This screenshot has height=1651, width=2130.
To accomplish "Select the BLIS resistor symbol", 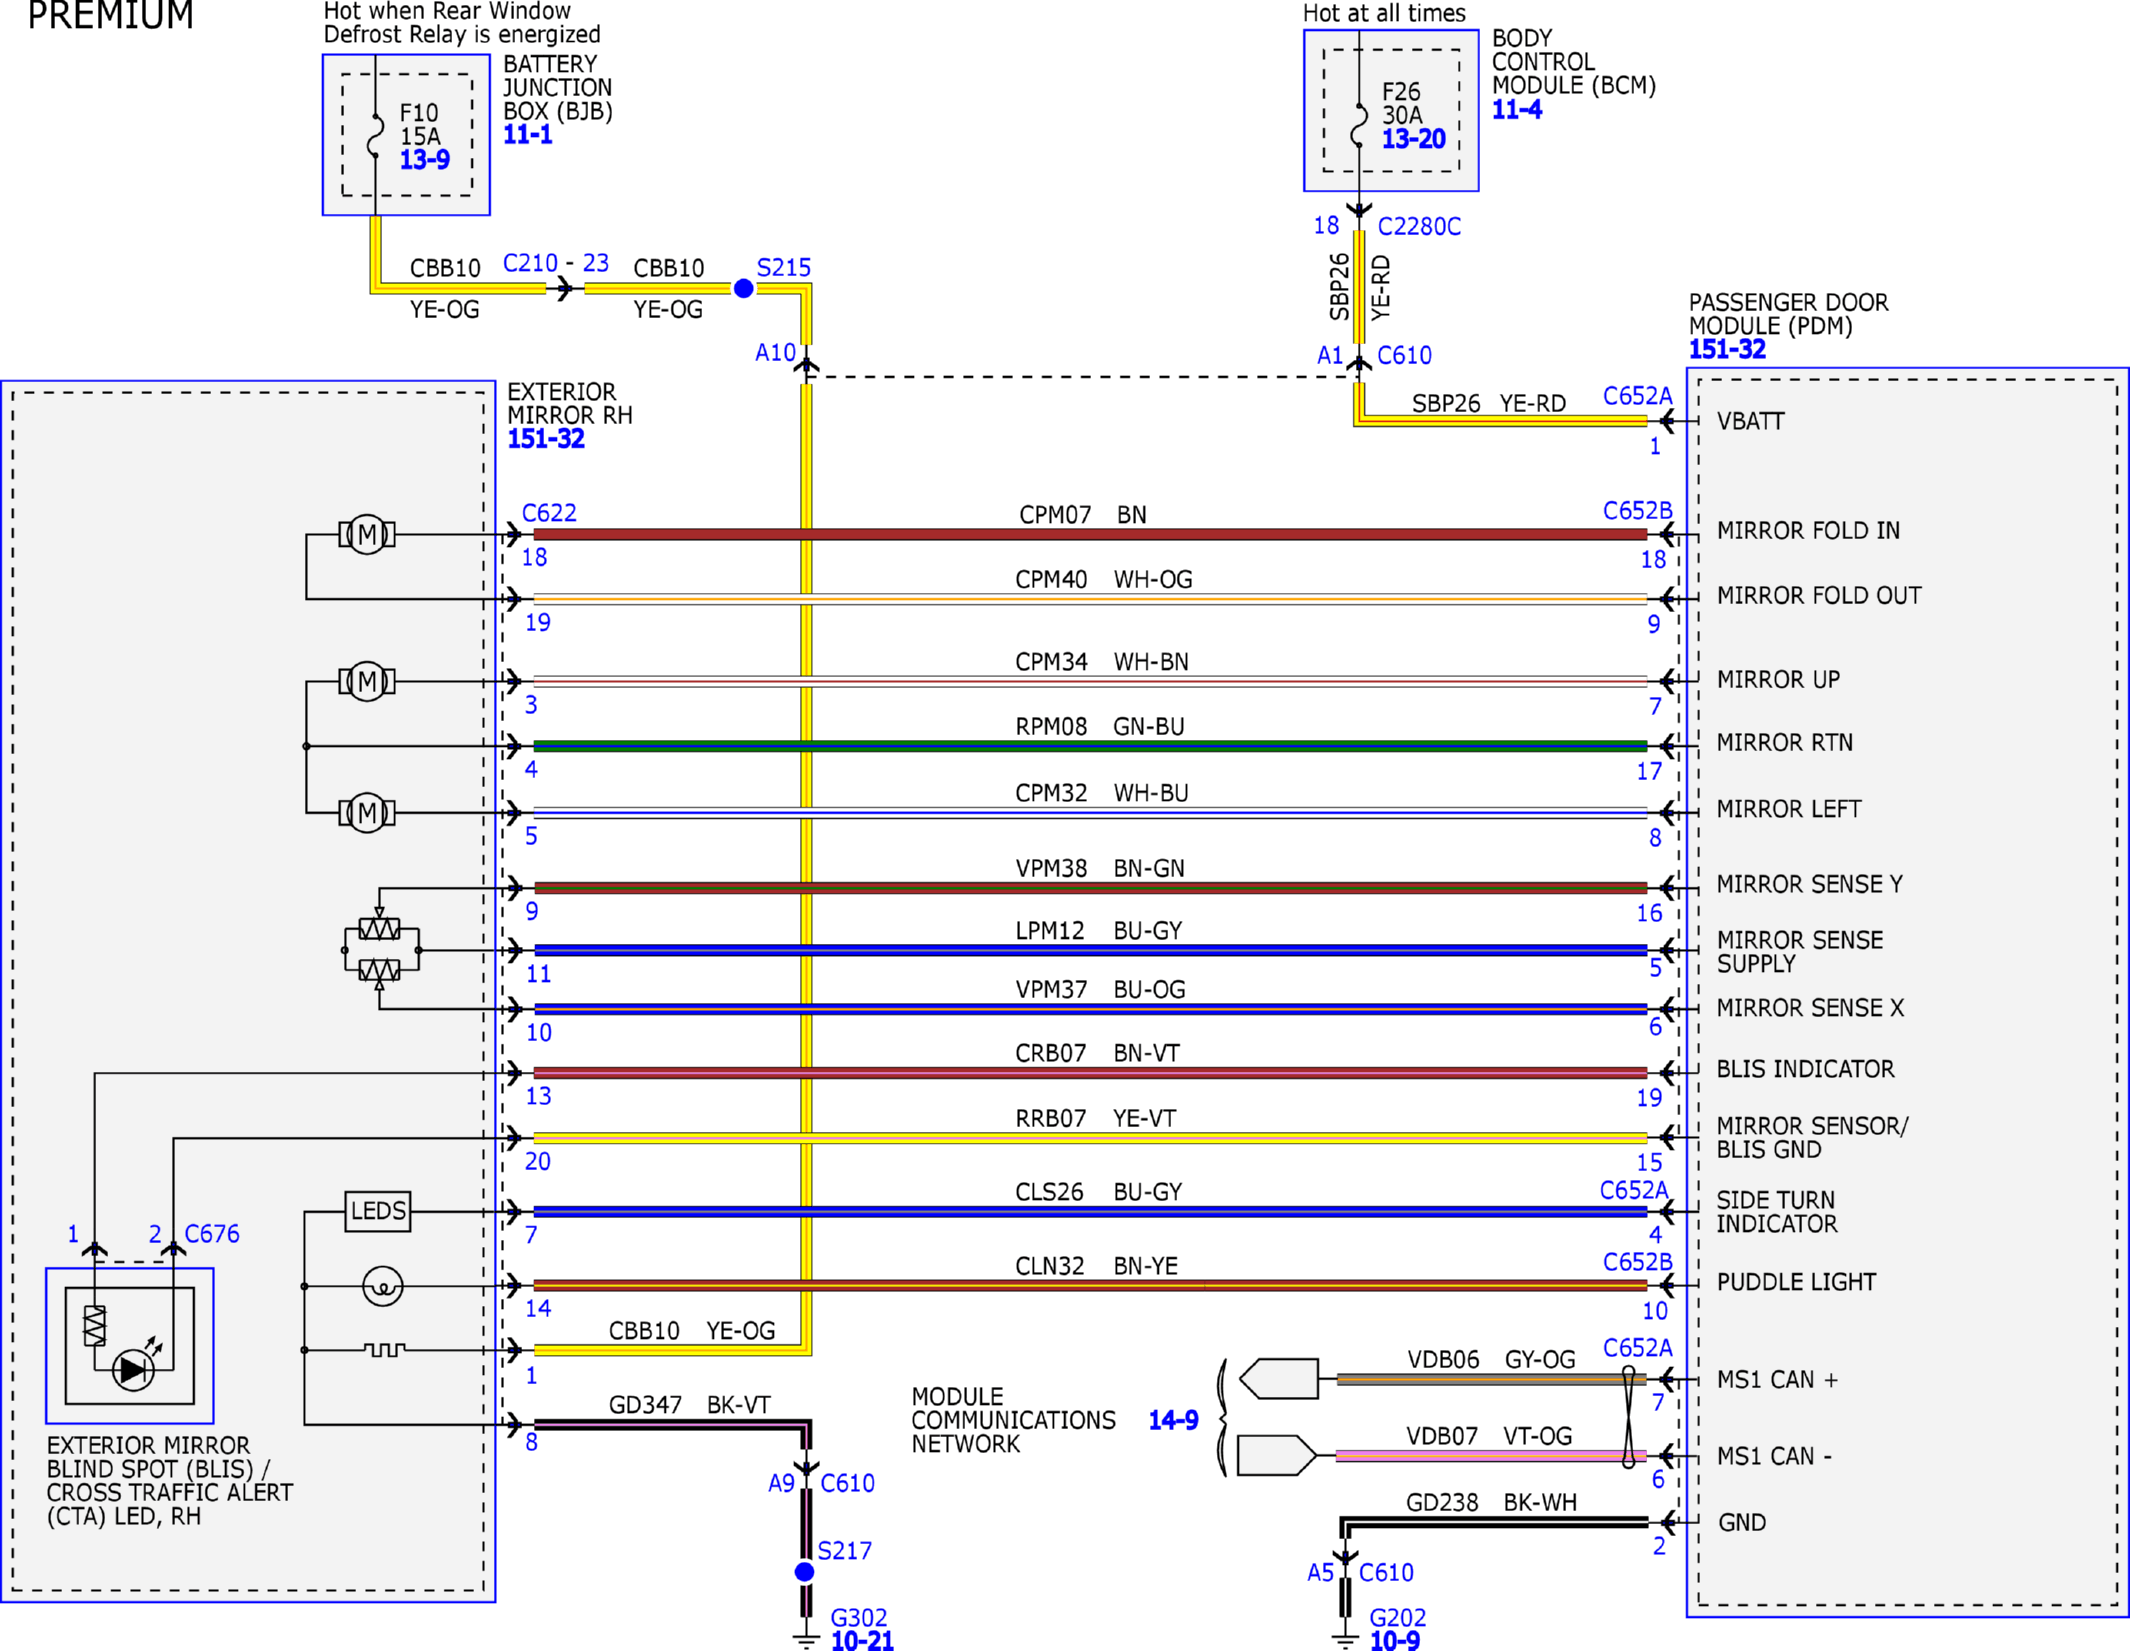I will pos(94,1325).
